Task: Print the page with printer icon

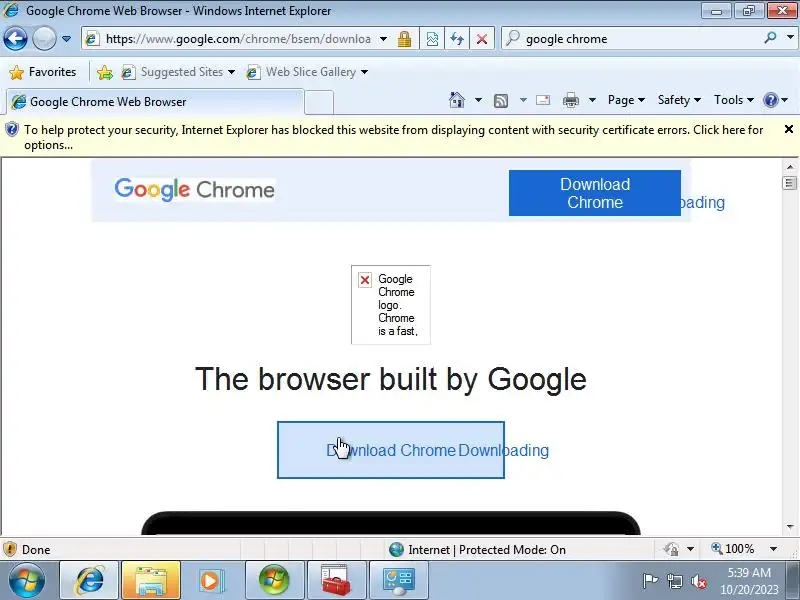Action: [570, 100]
